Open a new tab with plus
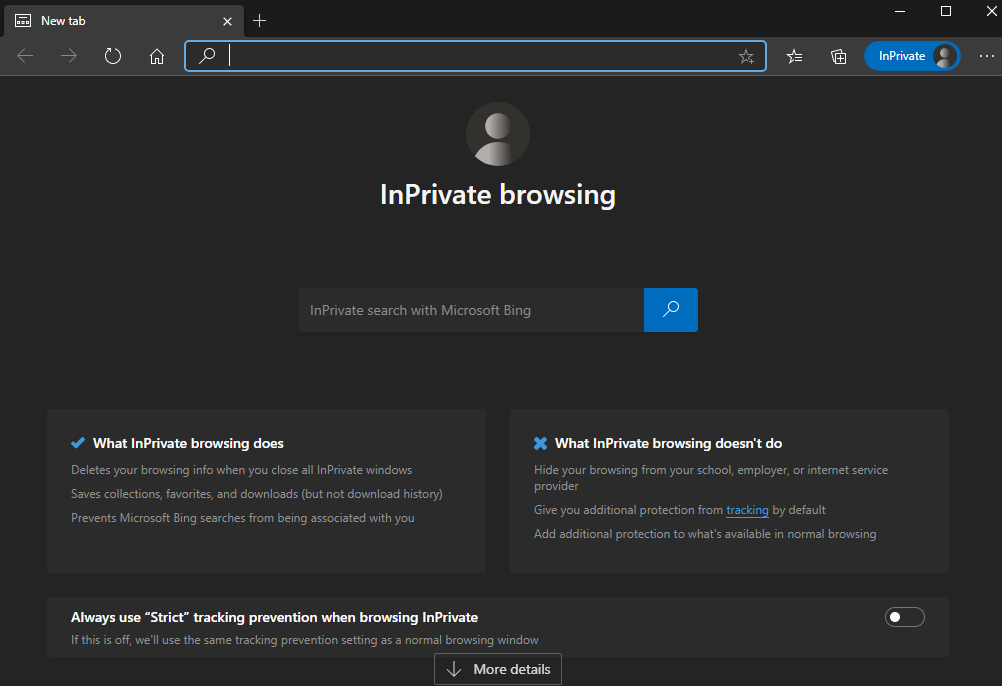This screenshot has height=686, width=1002. 259,20
